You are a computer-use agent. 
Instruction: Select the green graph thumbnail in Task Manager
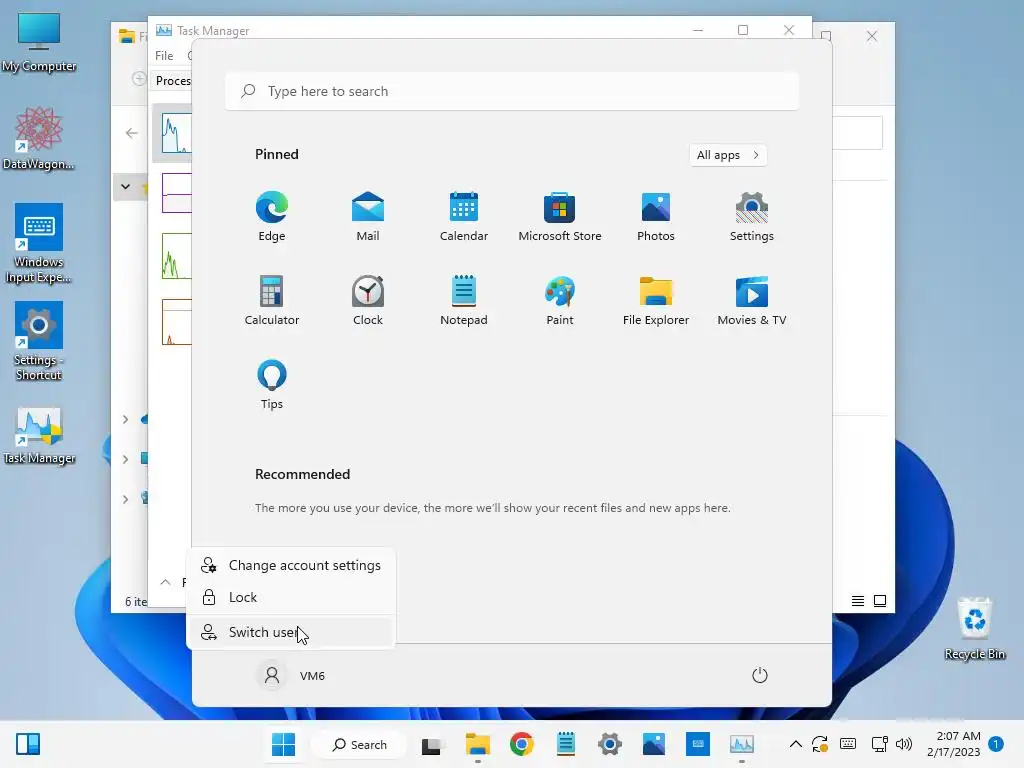[x=176, y=255]
